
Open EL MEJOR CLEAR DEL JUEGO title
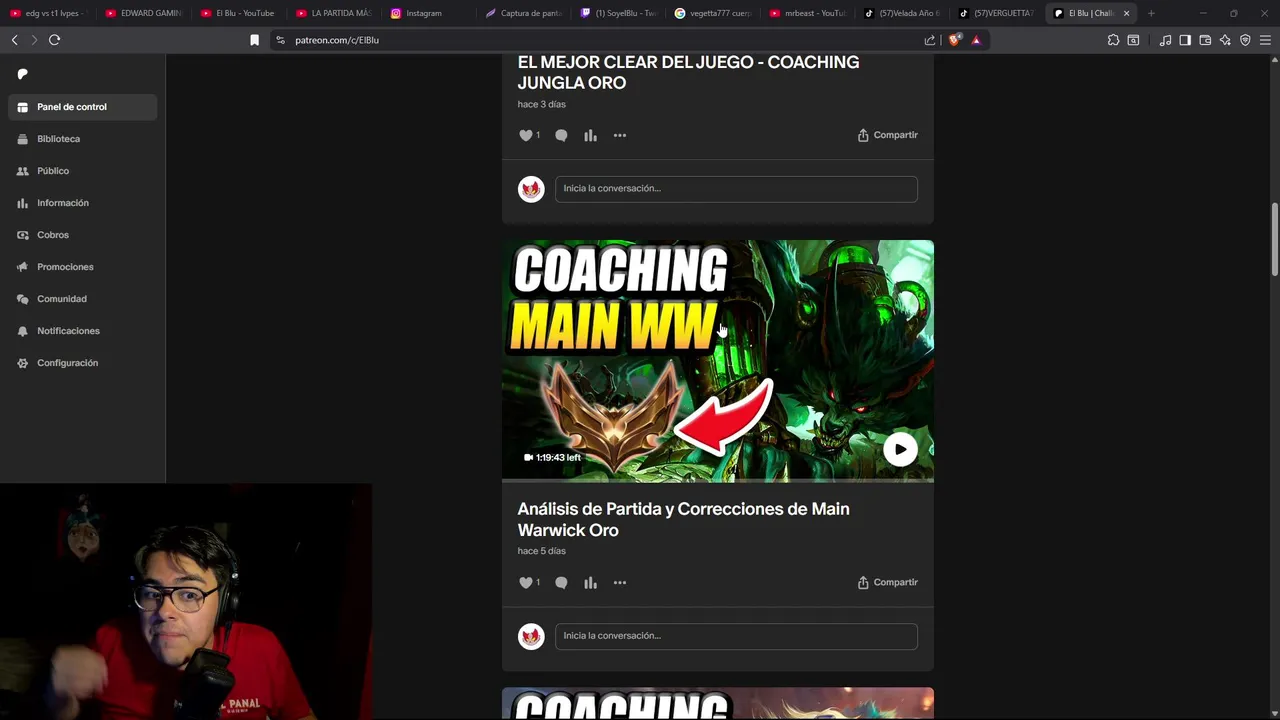(x=688, y=72)
